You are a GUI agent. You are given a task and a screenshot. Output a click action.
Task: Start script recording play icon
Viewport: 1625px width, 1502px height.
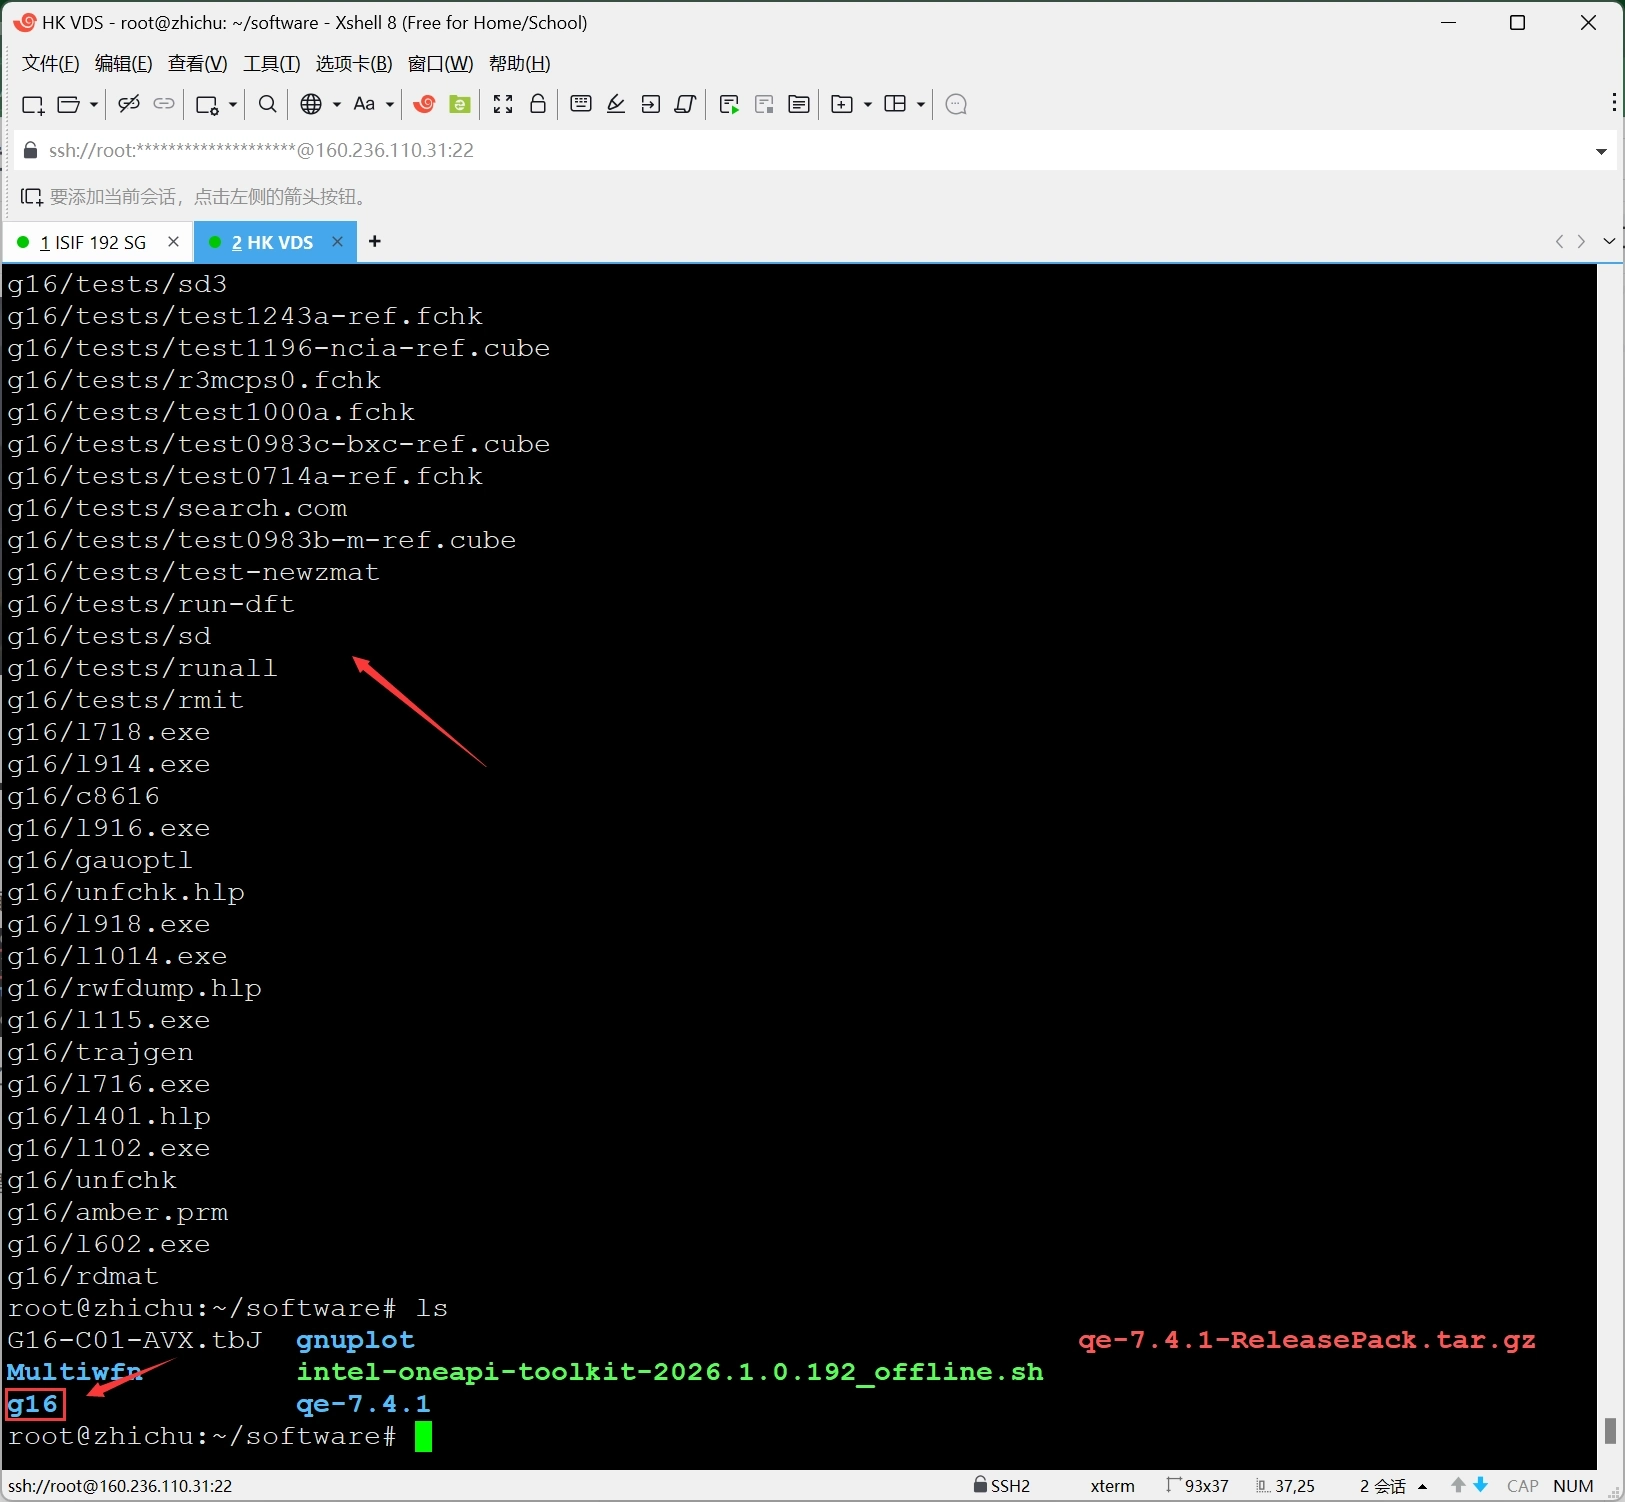coord(729,104)
